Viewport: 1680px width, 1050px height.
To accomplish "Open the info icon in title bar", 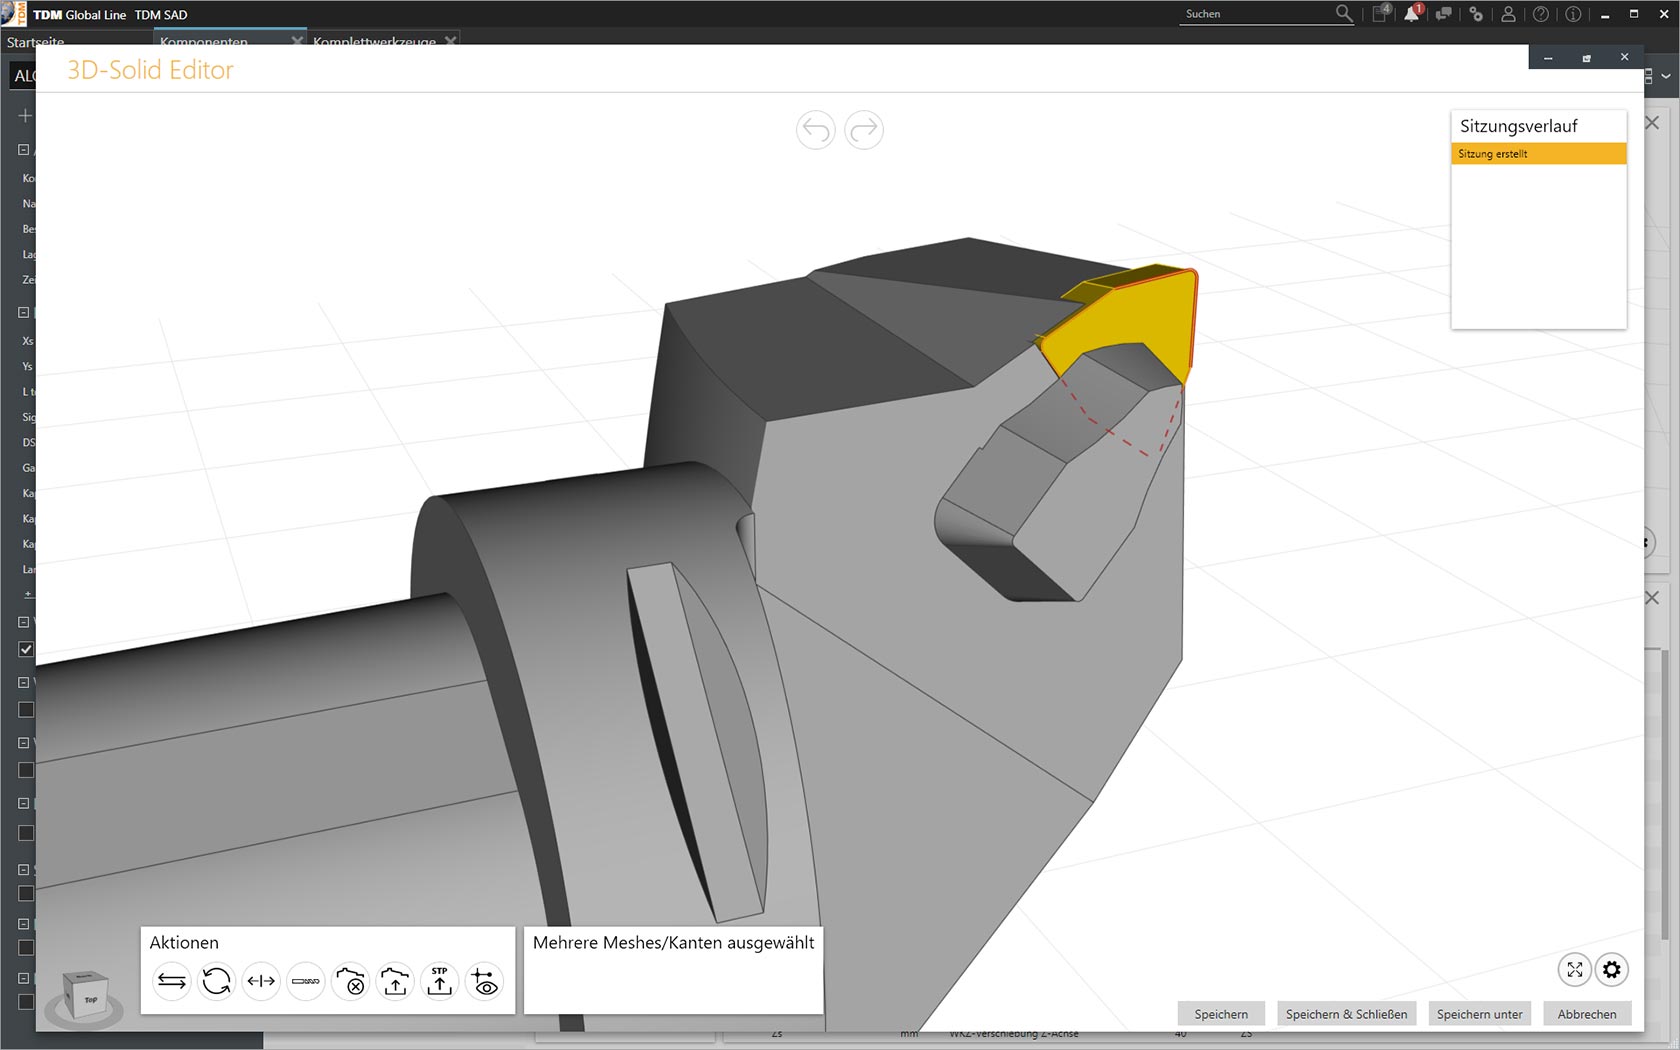I will tap(1573, 14).
